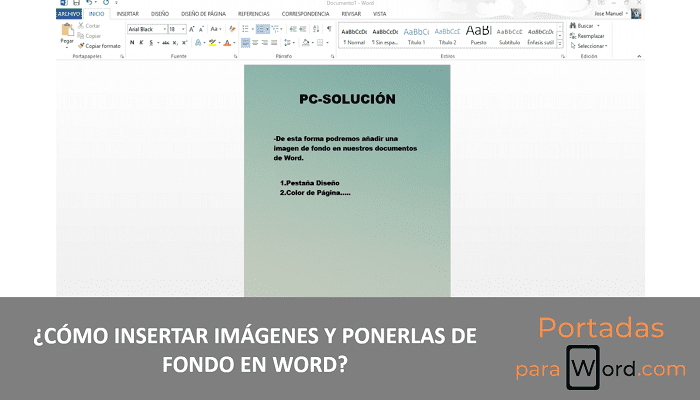Apply the Título 2 style
700x400 pixels.
[447, 36]
